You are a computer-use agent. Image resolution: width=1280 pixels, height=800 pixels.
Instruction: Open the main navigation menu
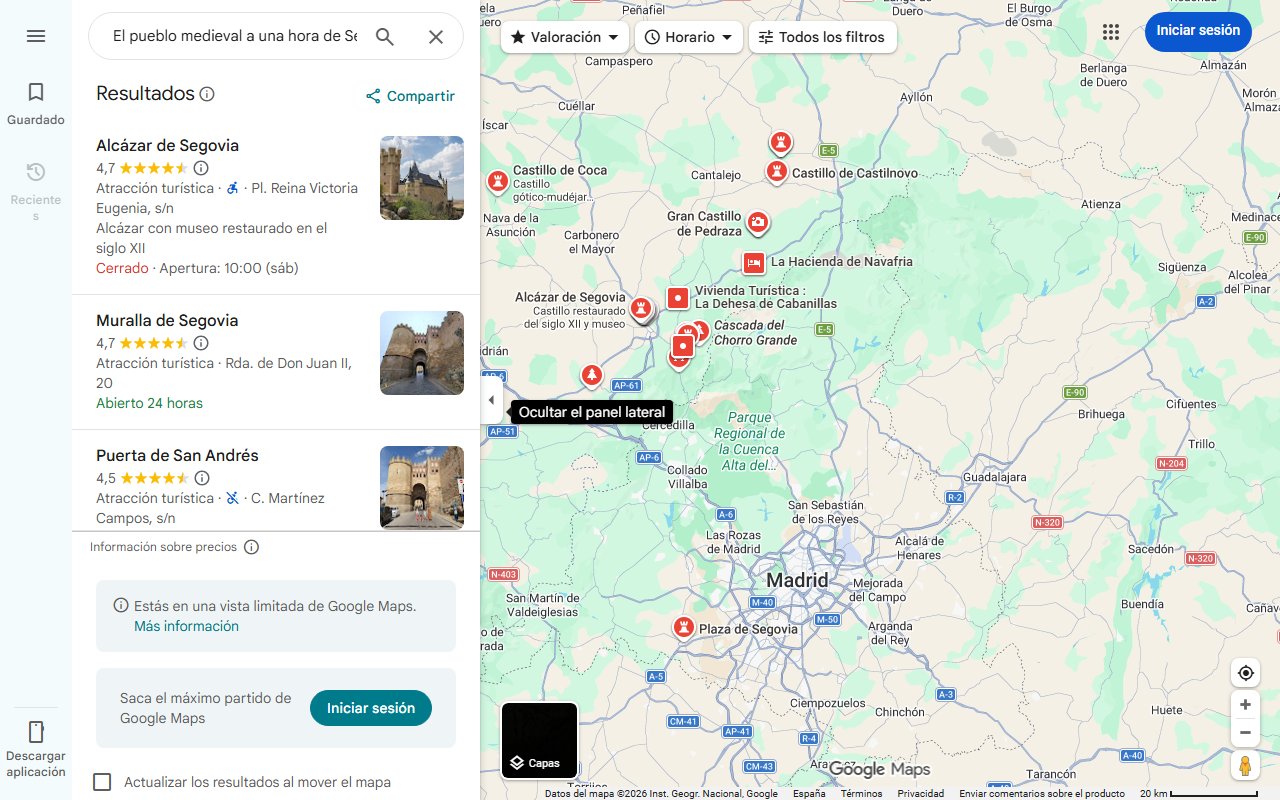(36, 36)
